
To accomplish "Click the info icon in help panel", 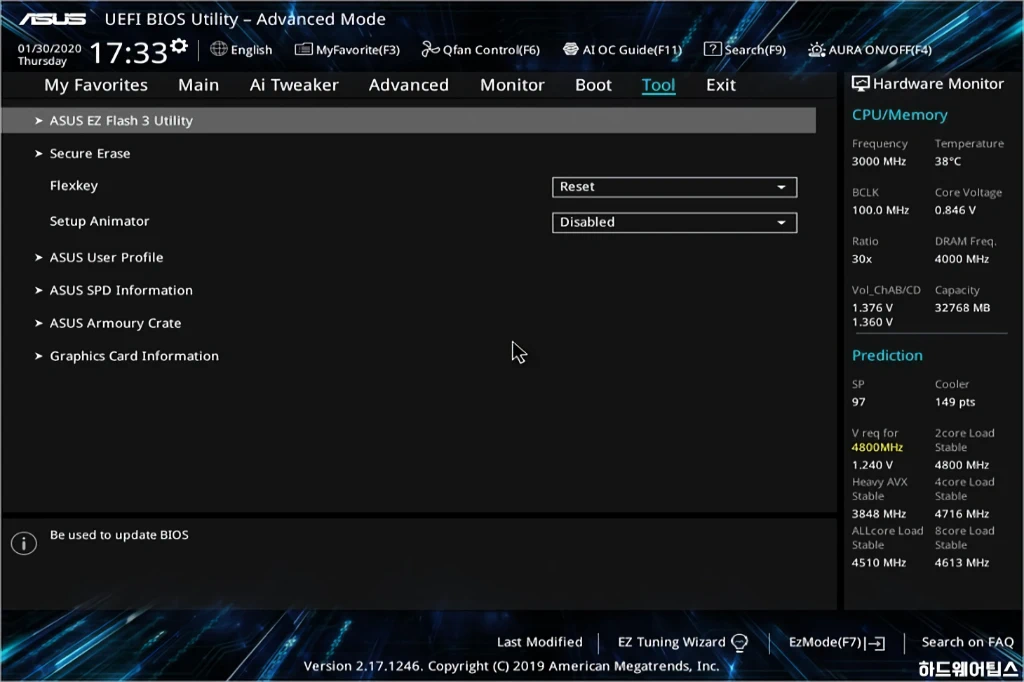I will point(24,543).
